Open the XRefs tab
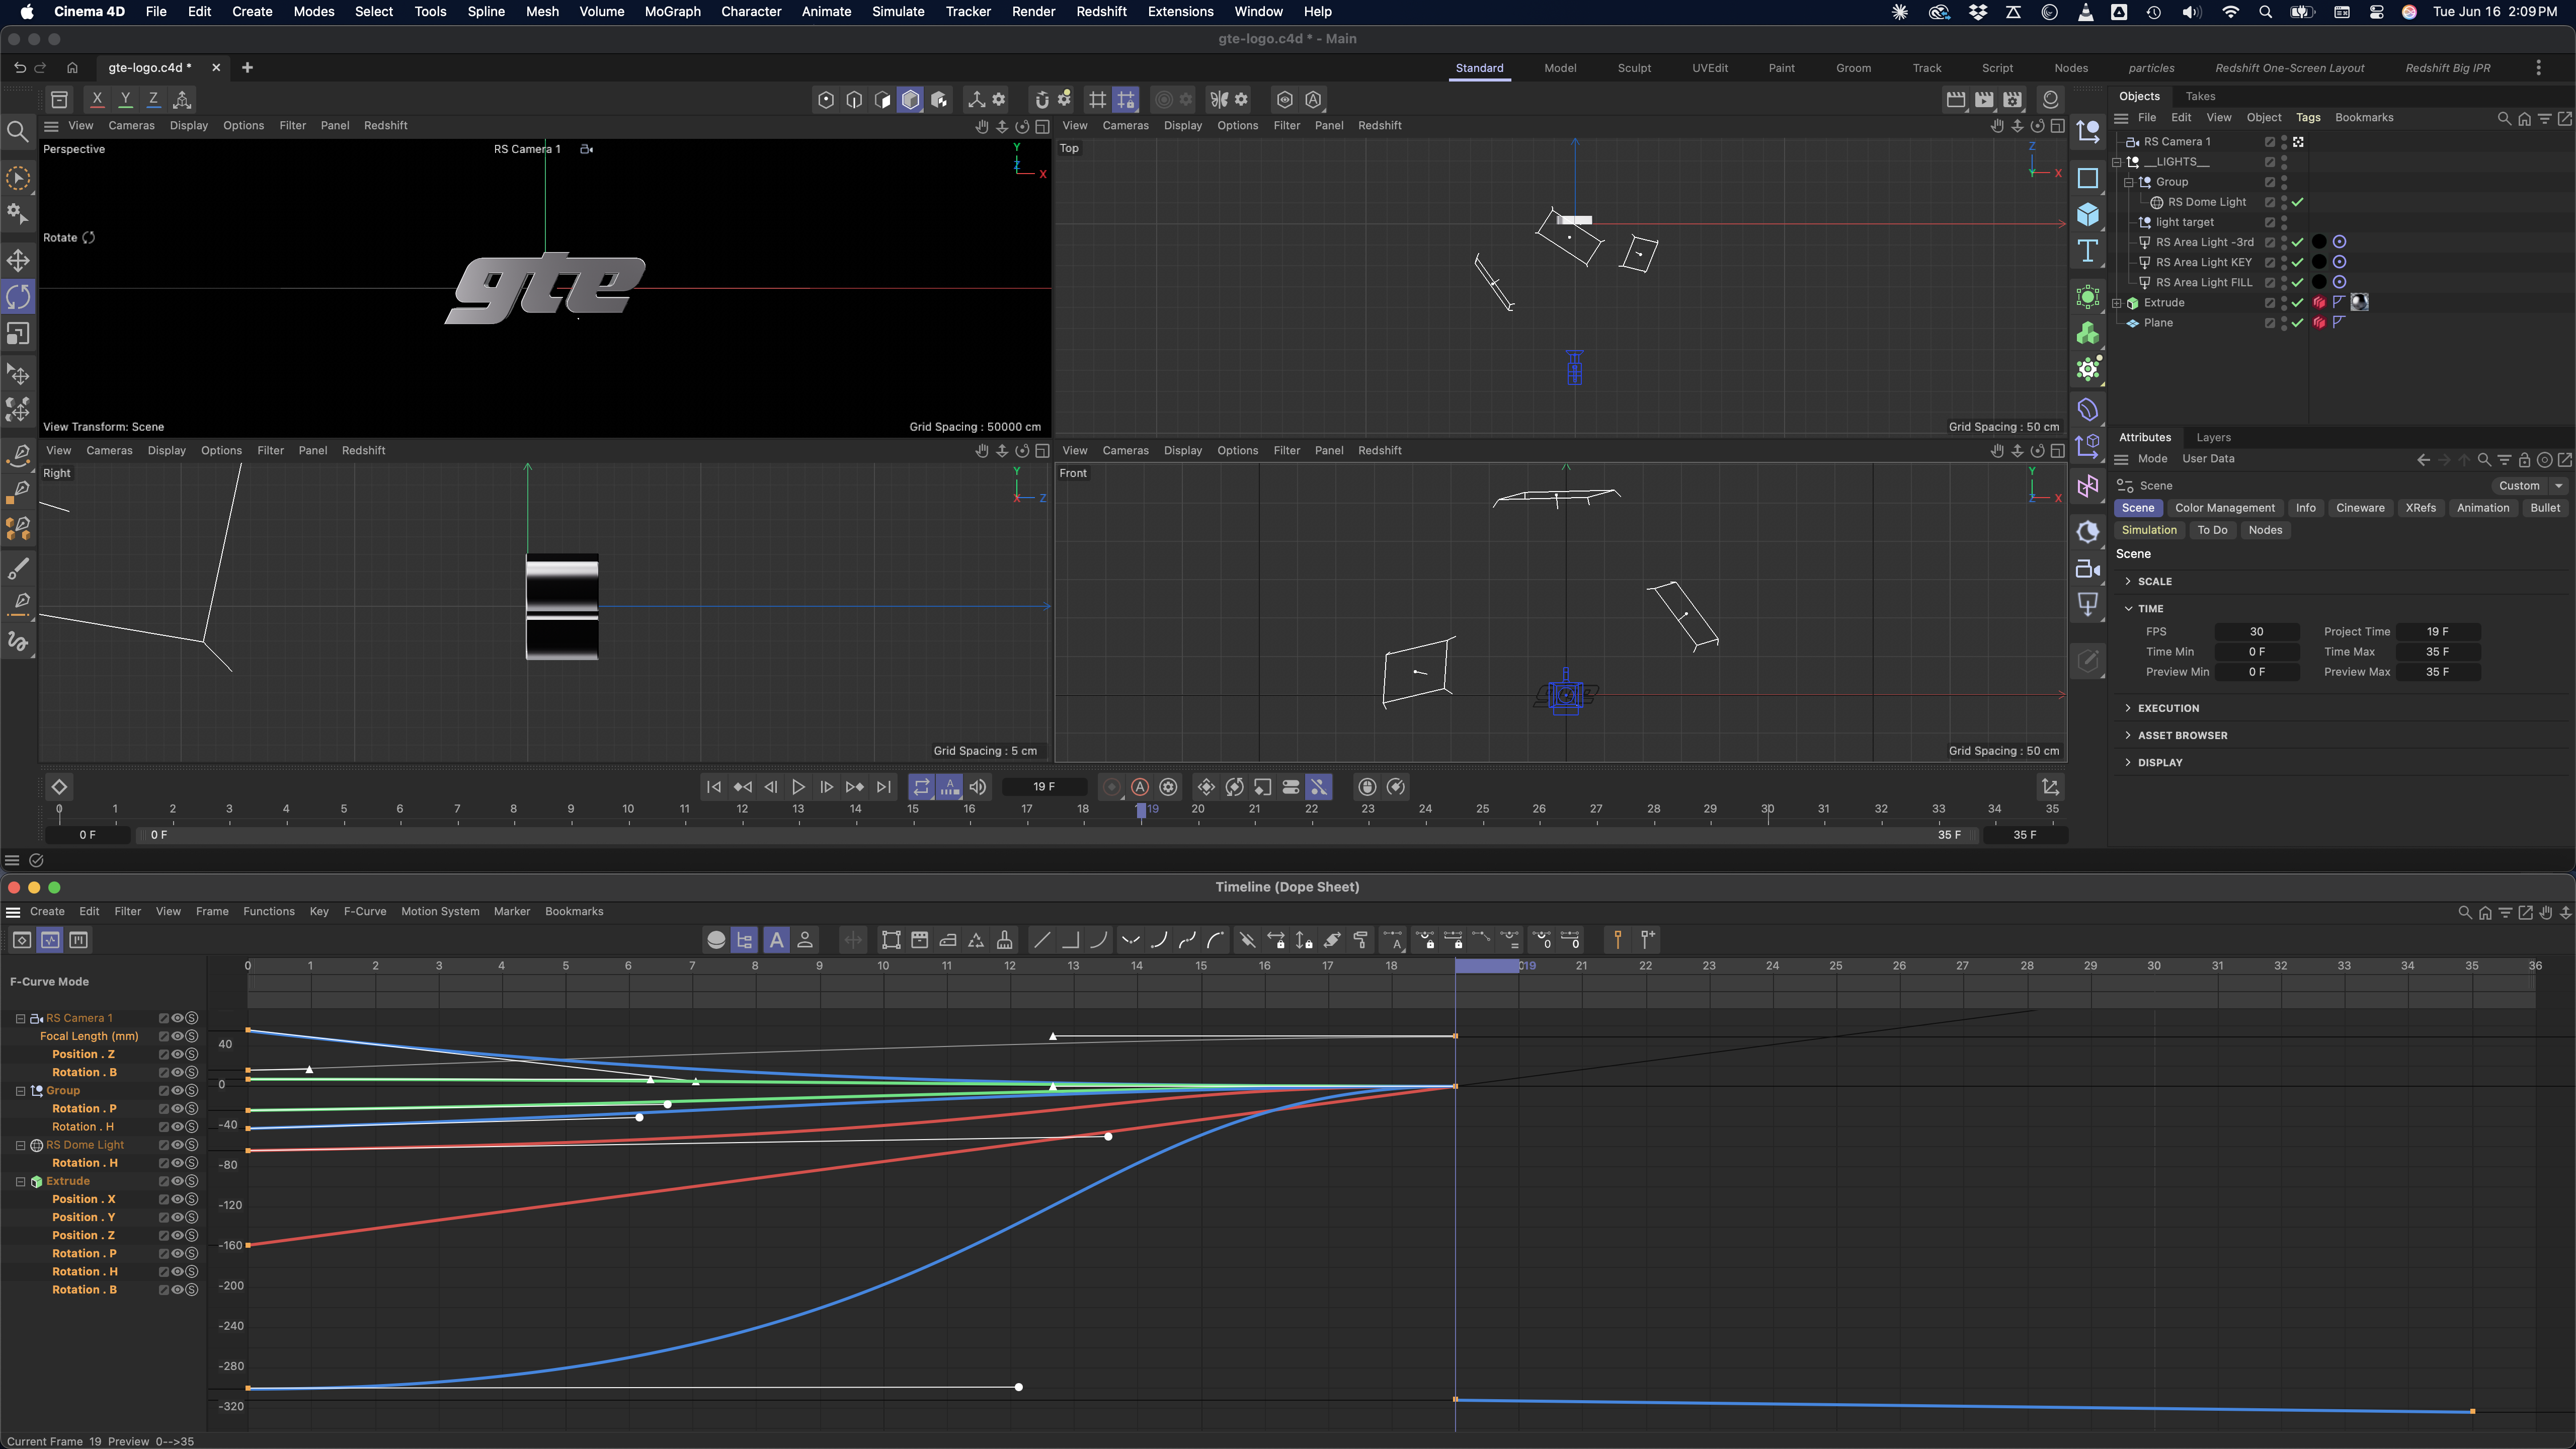Viewport: 2576px width, 1449px height. pyautogui.click(x=2420, y=508)
